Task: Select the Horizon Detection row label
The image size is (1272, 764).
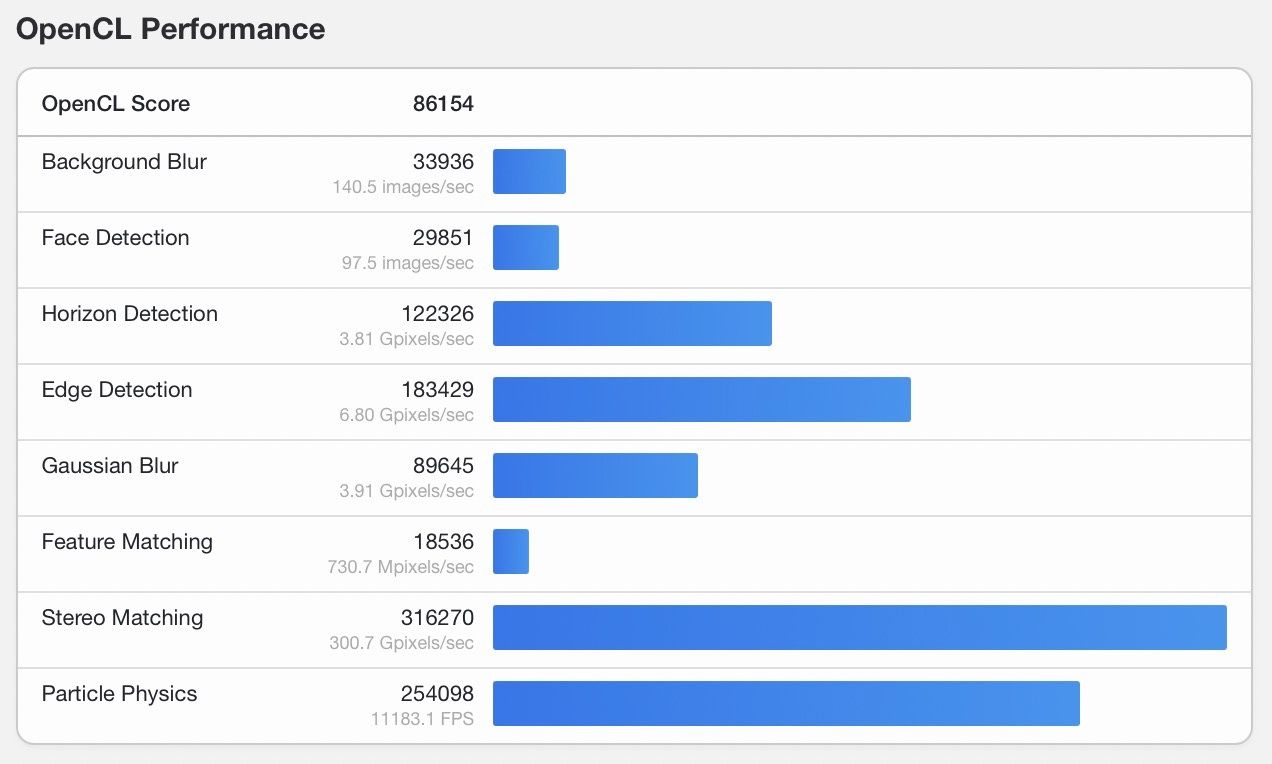Action: pos(129,314)
